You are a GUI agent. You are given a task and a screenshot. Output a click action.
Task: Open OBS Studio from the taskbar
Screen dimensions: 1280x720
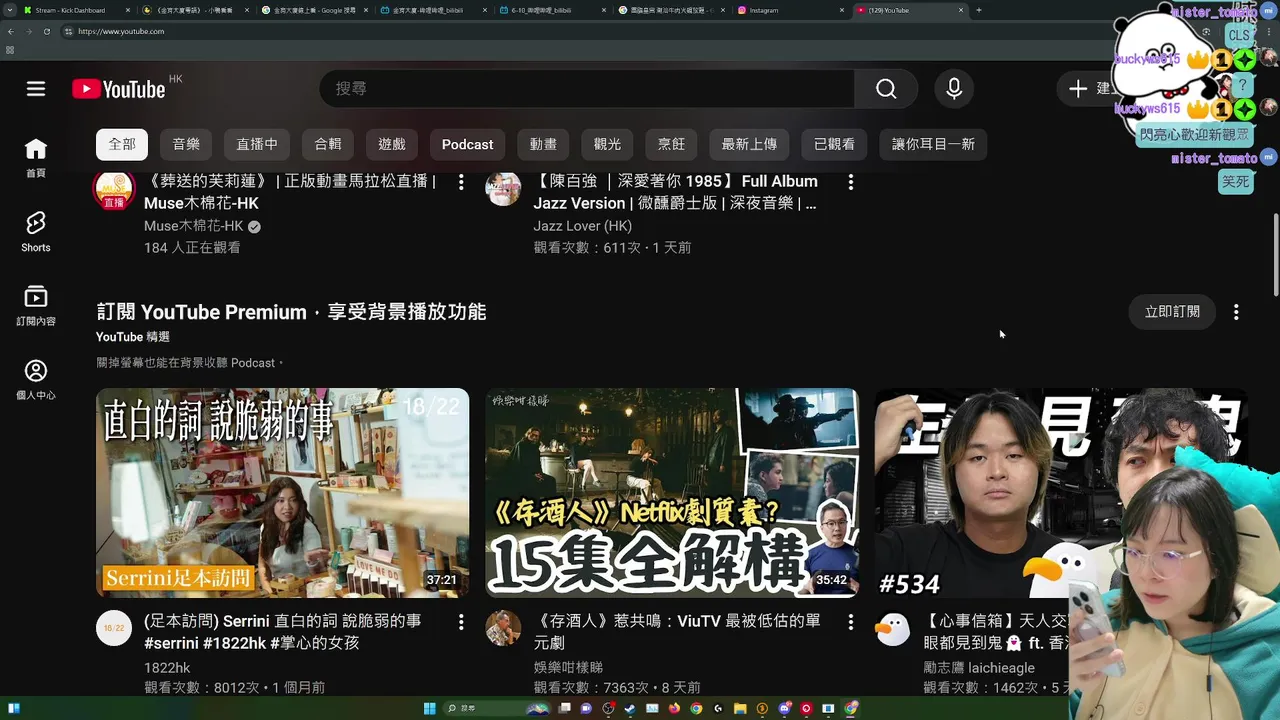[x=608, y=708]
